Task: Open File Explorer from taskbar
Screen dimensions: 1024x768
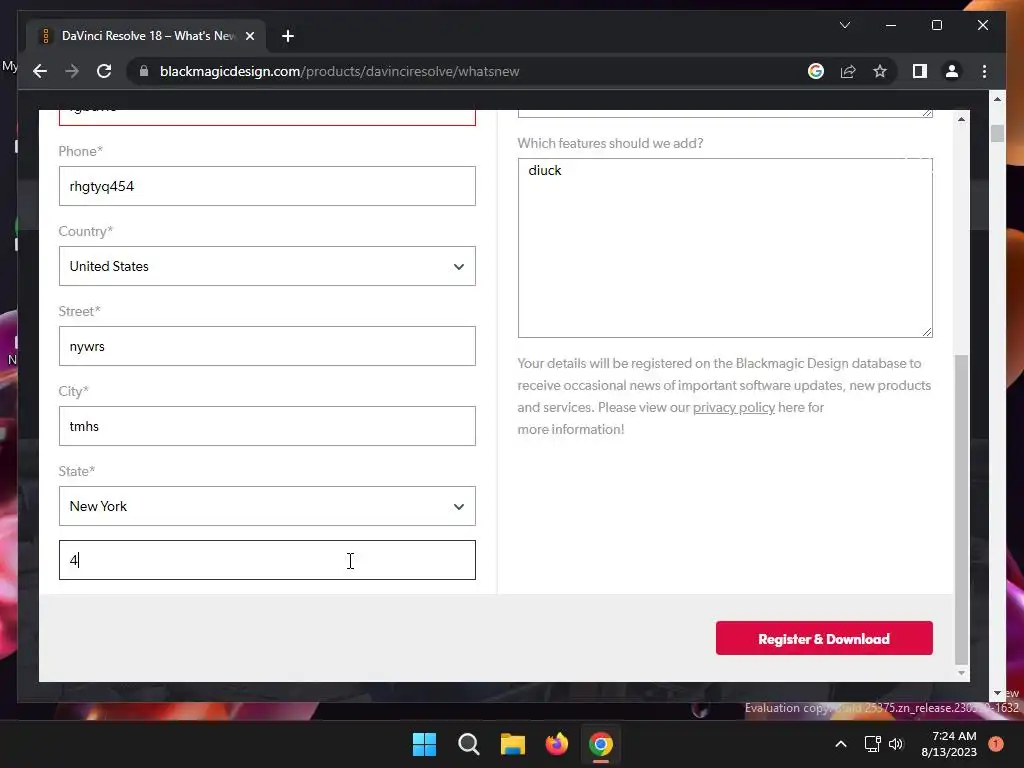Action: coord(513,744)
